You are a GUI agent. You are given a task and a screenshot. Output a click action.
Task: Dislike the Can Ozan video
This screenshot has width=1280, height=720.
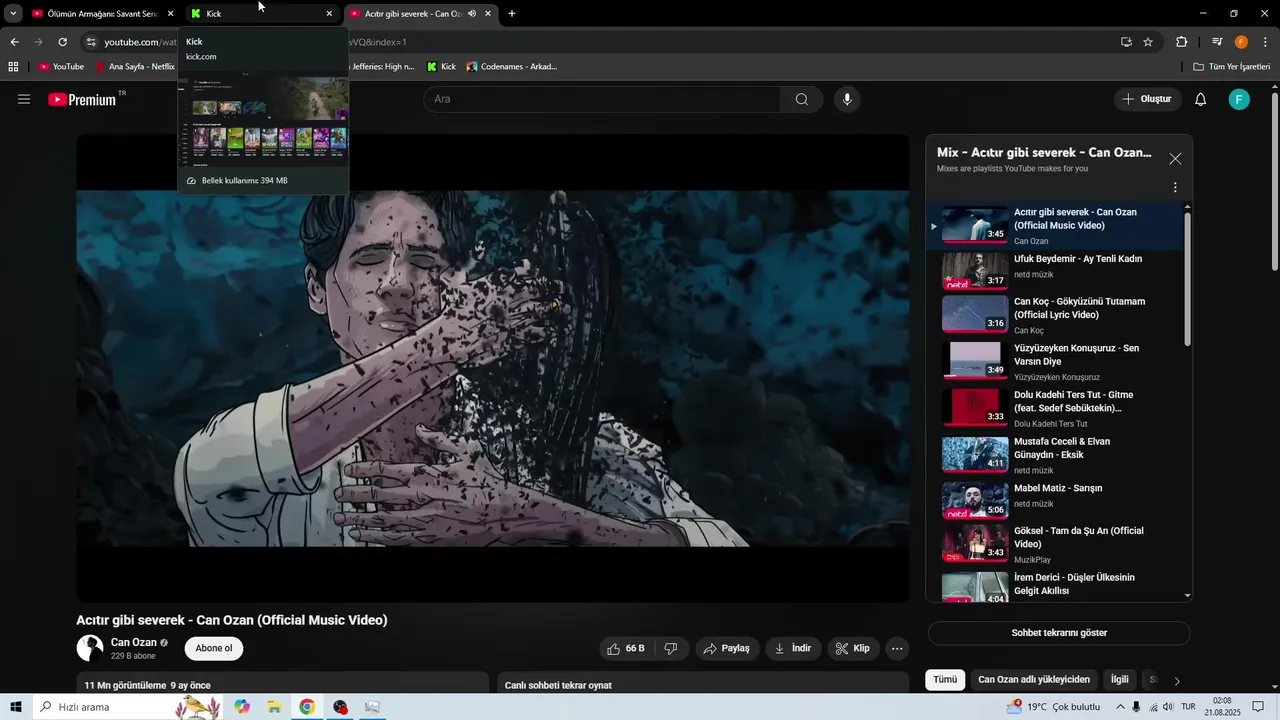tap(671, 648)
